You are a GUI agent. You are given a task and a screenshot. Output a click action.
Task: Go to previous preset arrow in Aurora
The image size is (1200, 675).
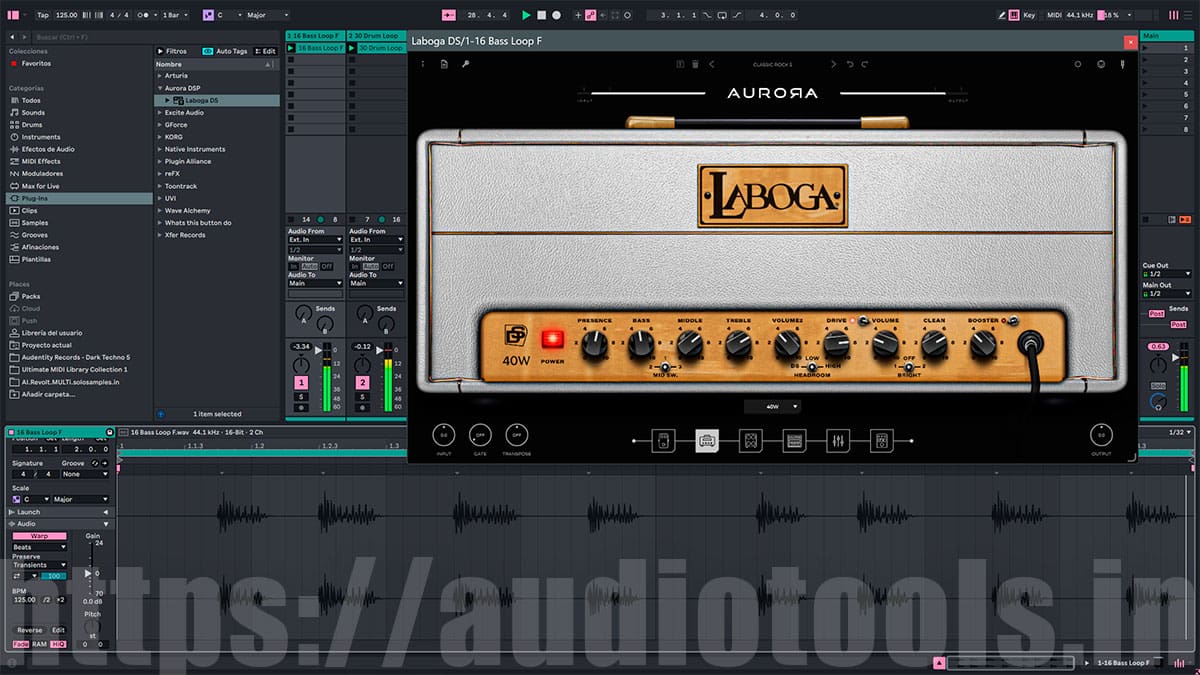712,64
